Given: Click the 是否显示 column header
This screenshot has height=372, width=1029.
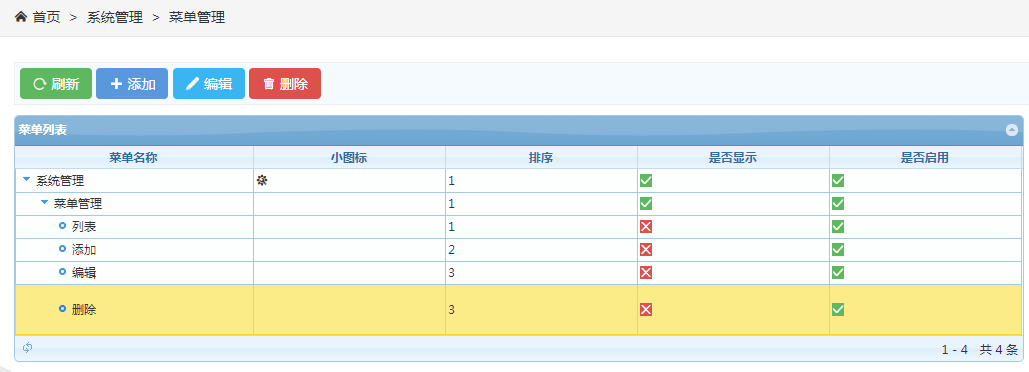Looking at the screenshot, I should pyautogui.click(x=733, y=157).
